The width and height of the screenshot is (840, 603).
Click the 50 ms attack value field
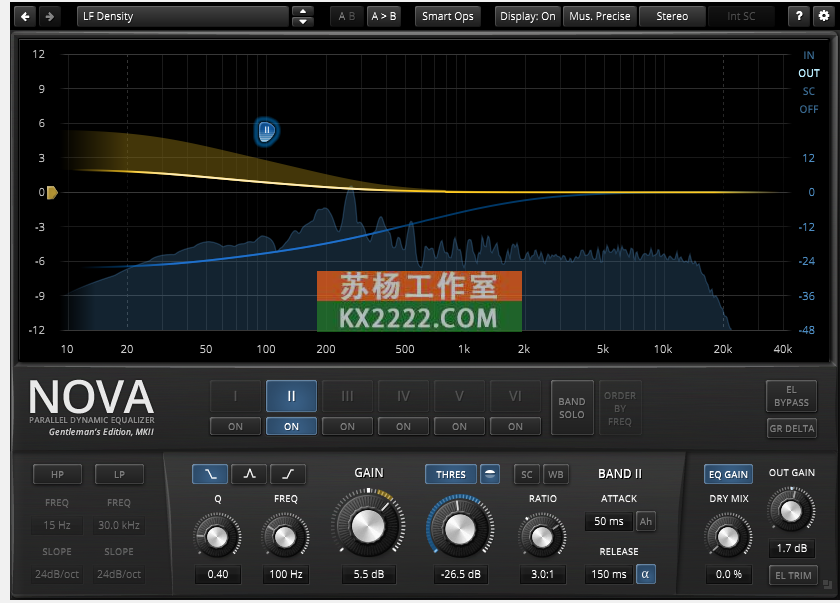(x=609, y=521)
